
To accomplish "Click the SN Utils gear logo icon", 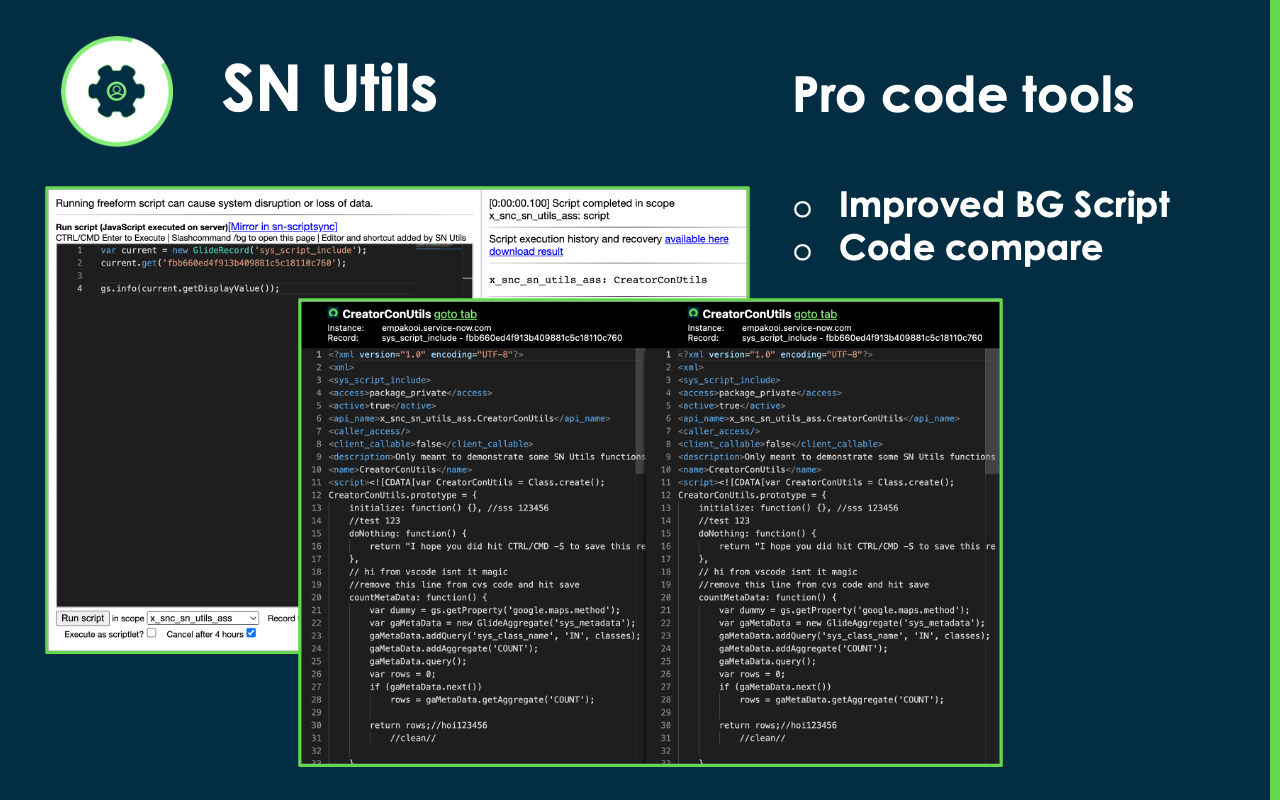I will point(117,90).
